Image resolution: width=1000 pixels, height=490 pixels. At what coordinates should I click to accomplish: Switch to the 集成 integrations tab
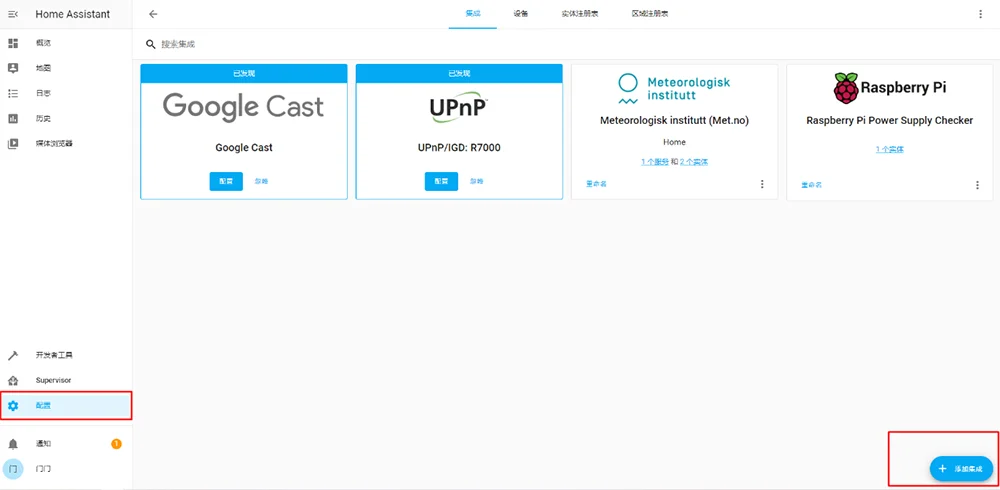[x=473, y=14]
